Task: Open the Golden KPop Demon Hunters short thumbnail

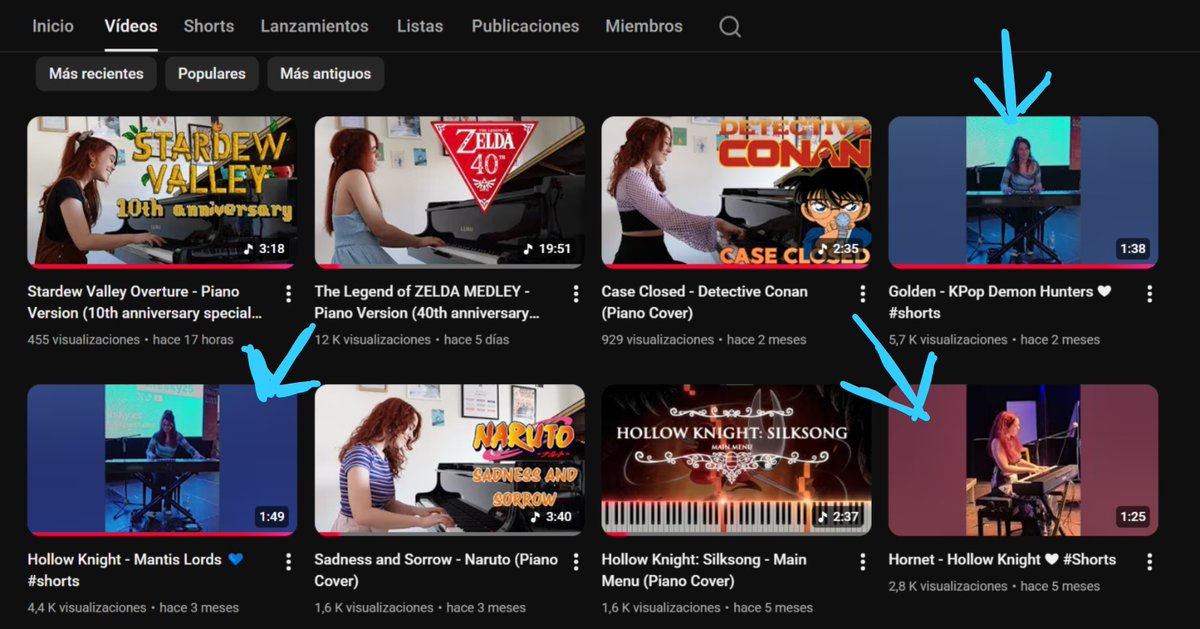Action: pos(1023,192)
